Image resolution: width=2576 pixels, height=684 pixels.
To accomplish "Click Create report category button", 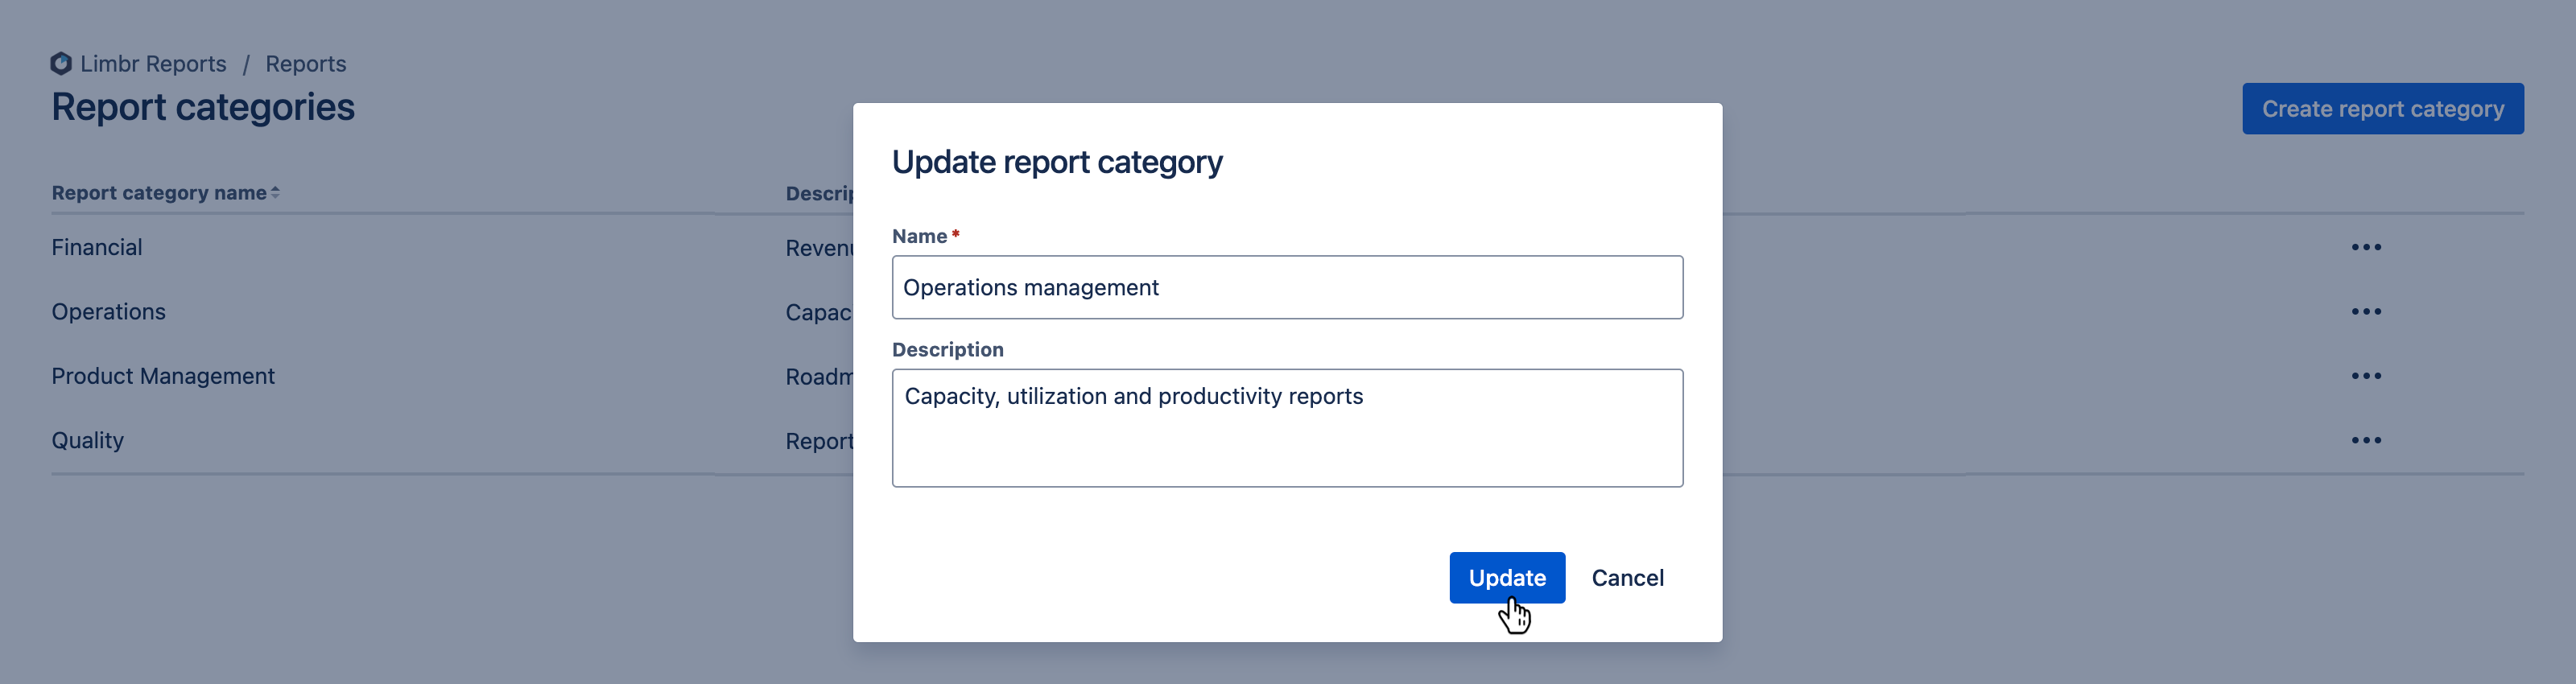I will click(2382, 108).
